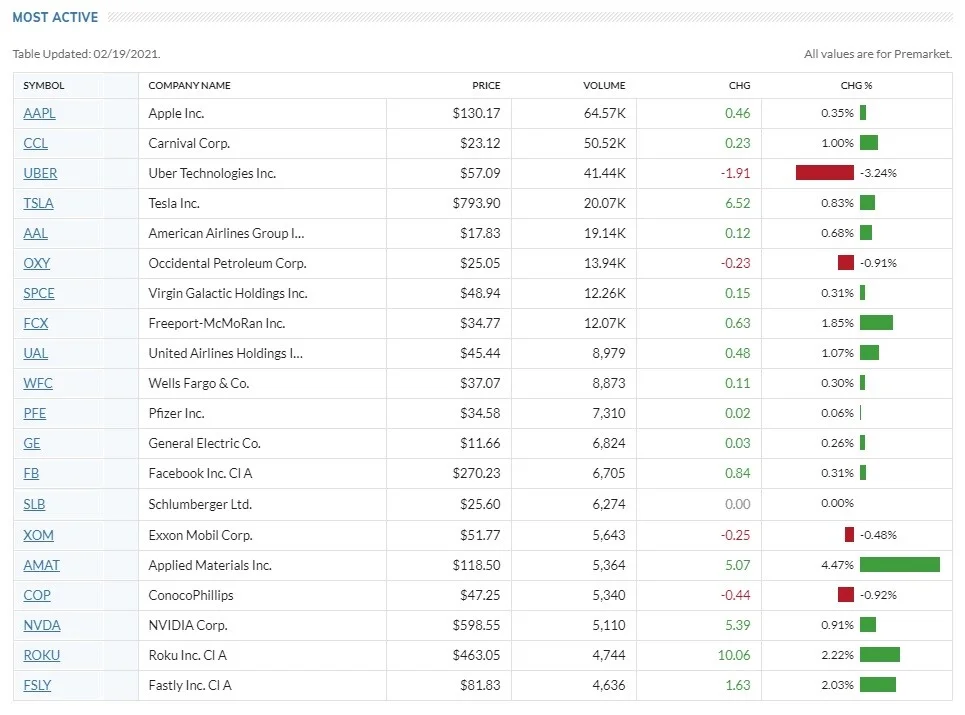This screenshot has width=965, height=715.
Task: Click the SYMBOL column header
Action: [x=44, y=86]
